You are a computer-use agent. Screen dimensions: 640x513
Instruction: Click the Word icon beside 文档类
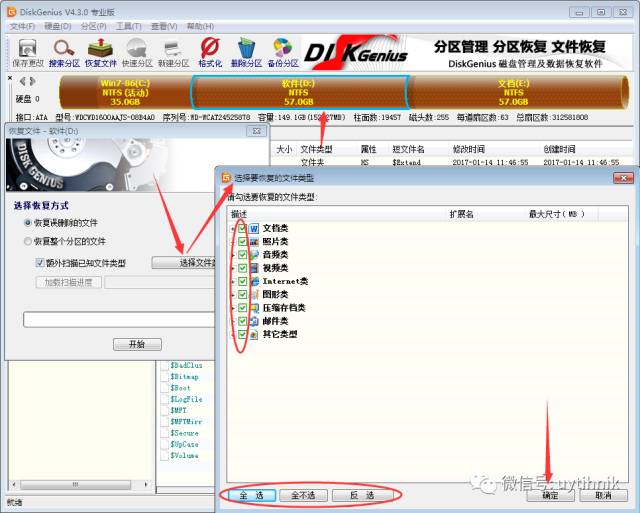tap(254, 229)
